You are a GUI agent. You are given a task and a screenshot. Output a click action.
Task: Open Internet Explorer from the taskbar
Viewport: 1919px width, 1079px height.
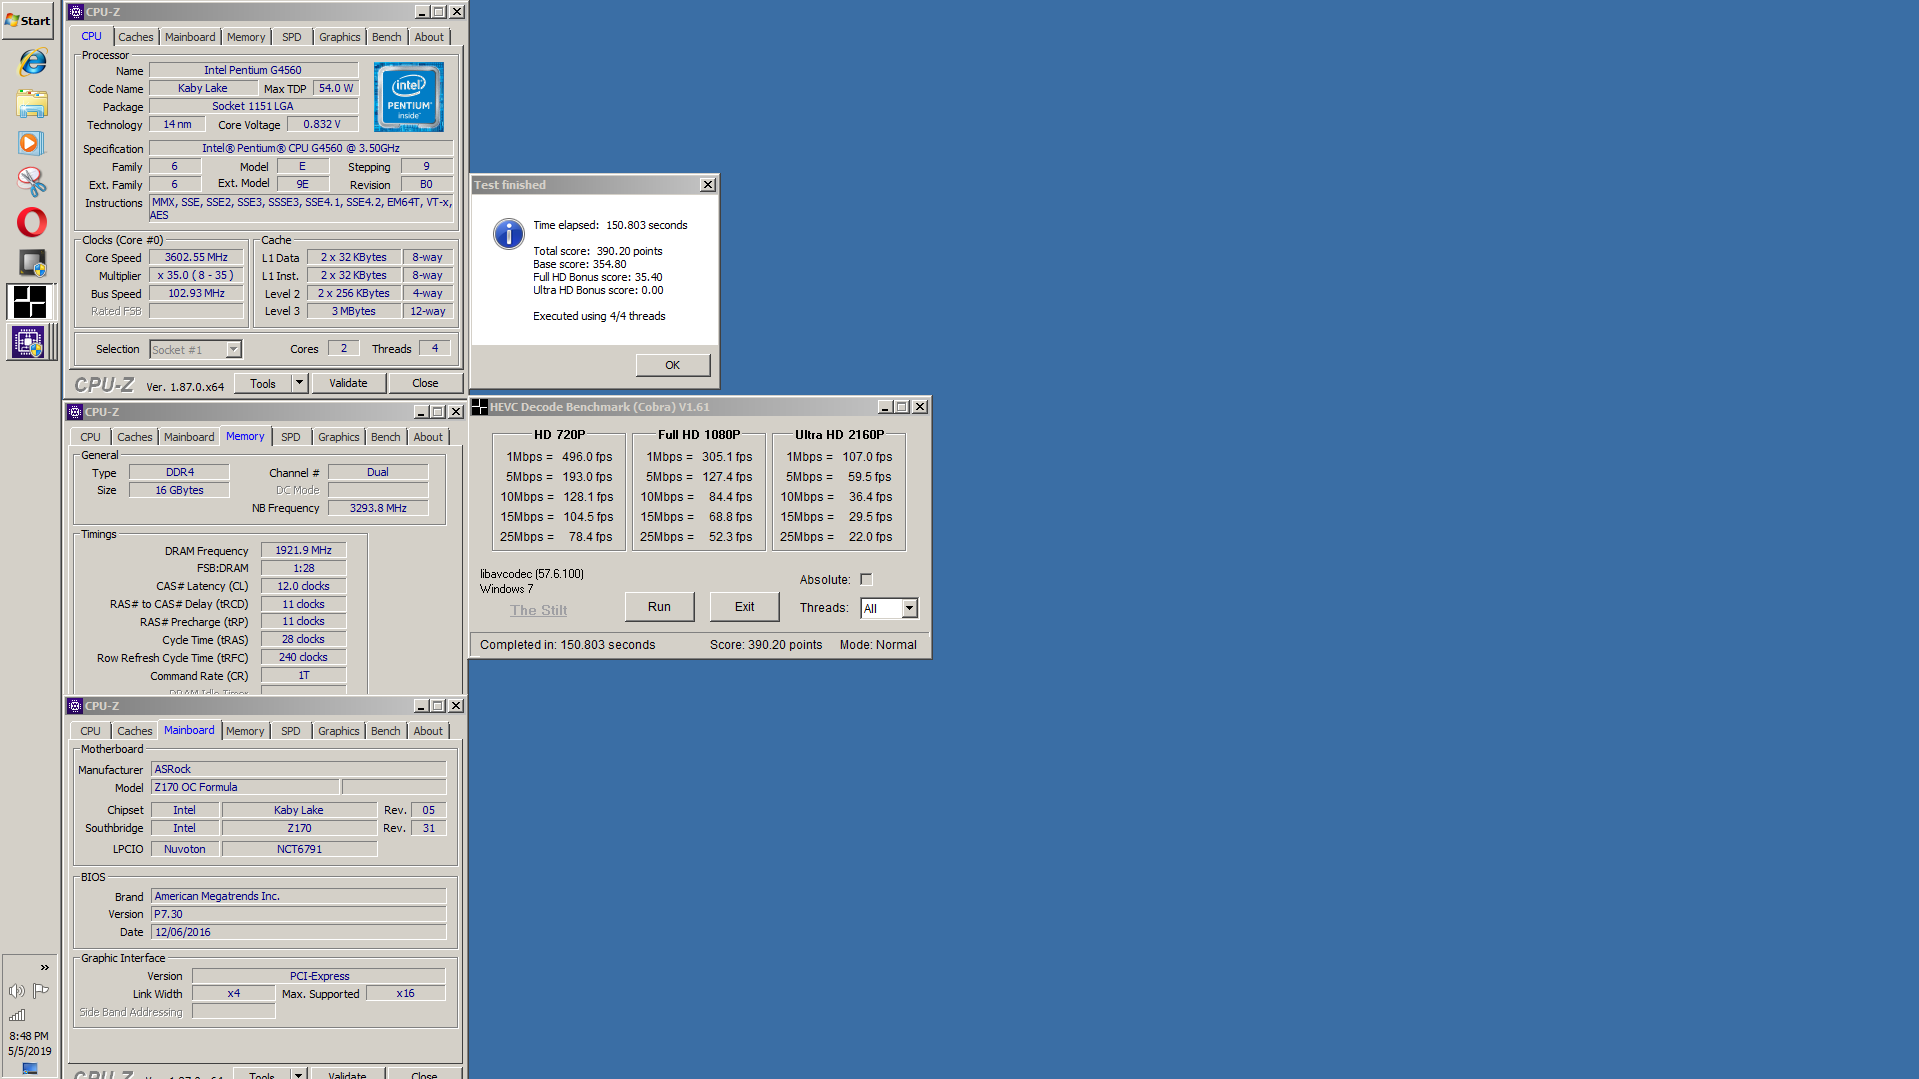pos(32,62)
